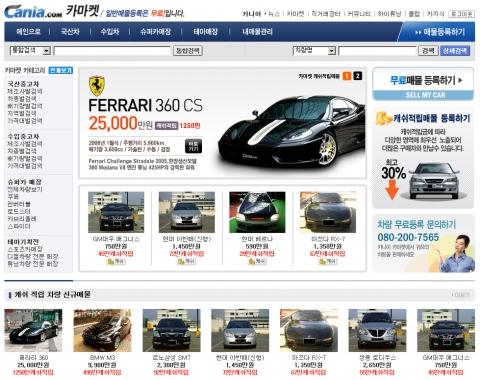Open the 국산차 navigation menu

coord(70,32)
